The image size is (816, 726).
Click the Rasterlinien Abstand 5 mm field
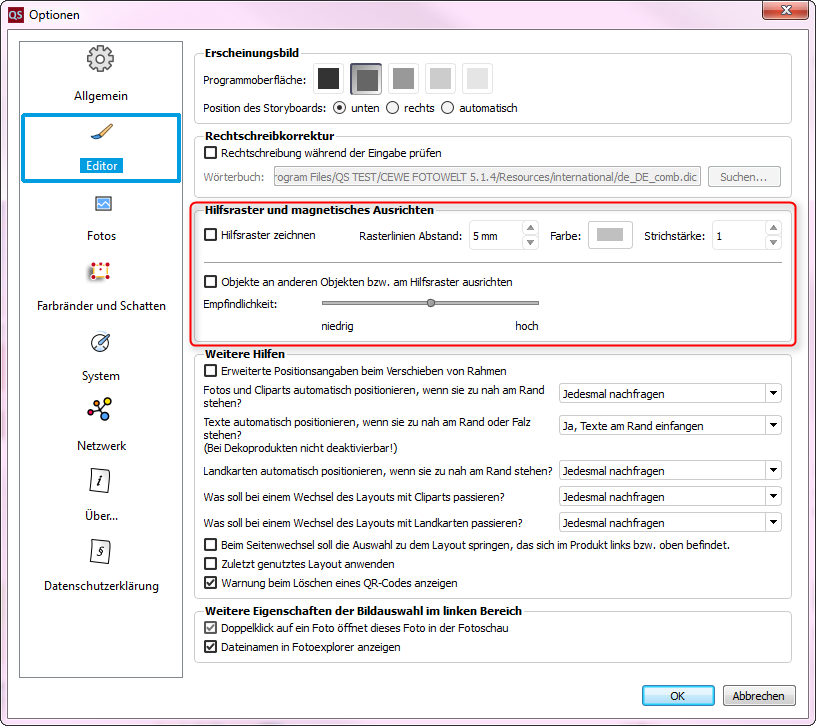click(x=495, y=236)
